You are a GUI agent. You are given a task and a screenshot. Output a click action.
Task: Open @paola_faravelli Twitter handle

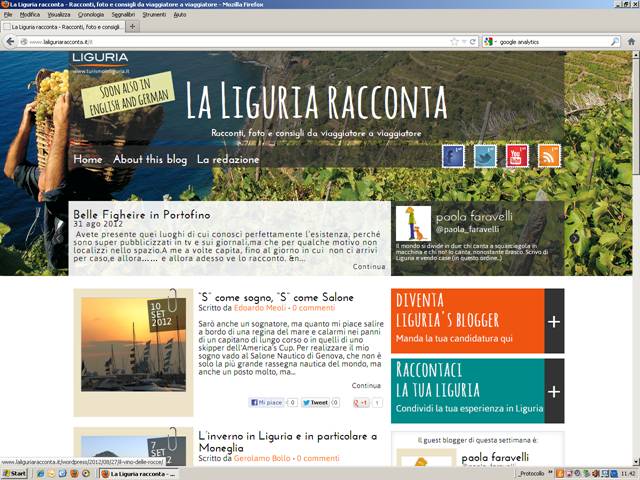coord(467,229)
